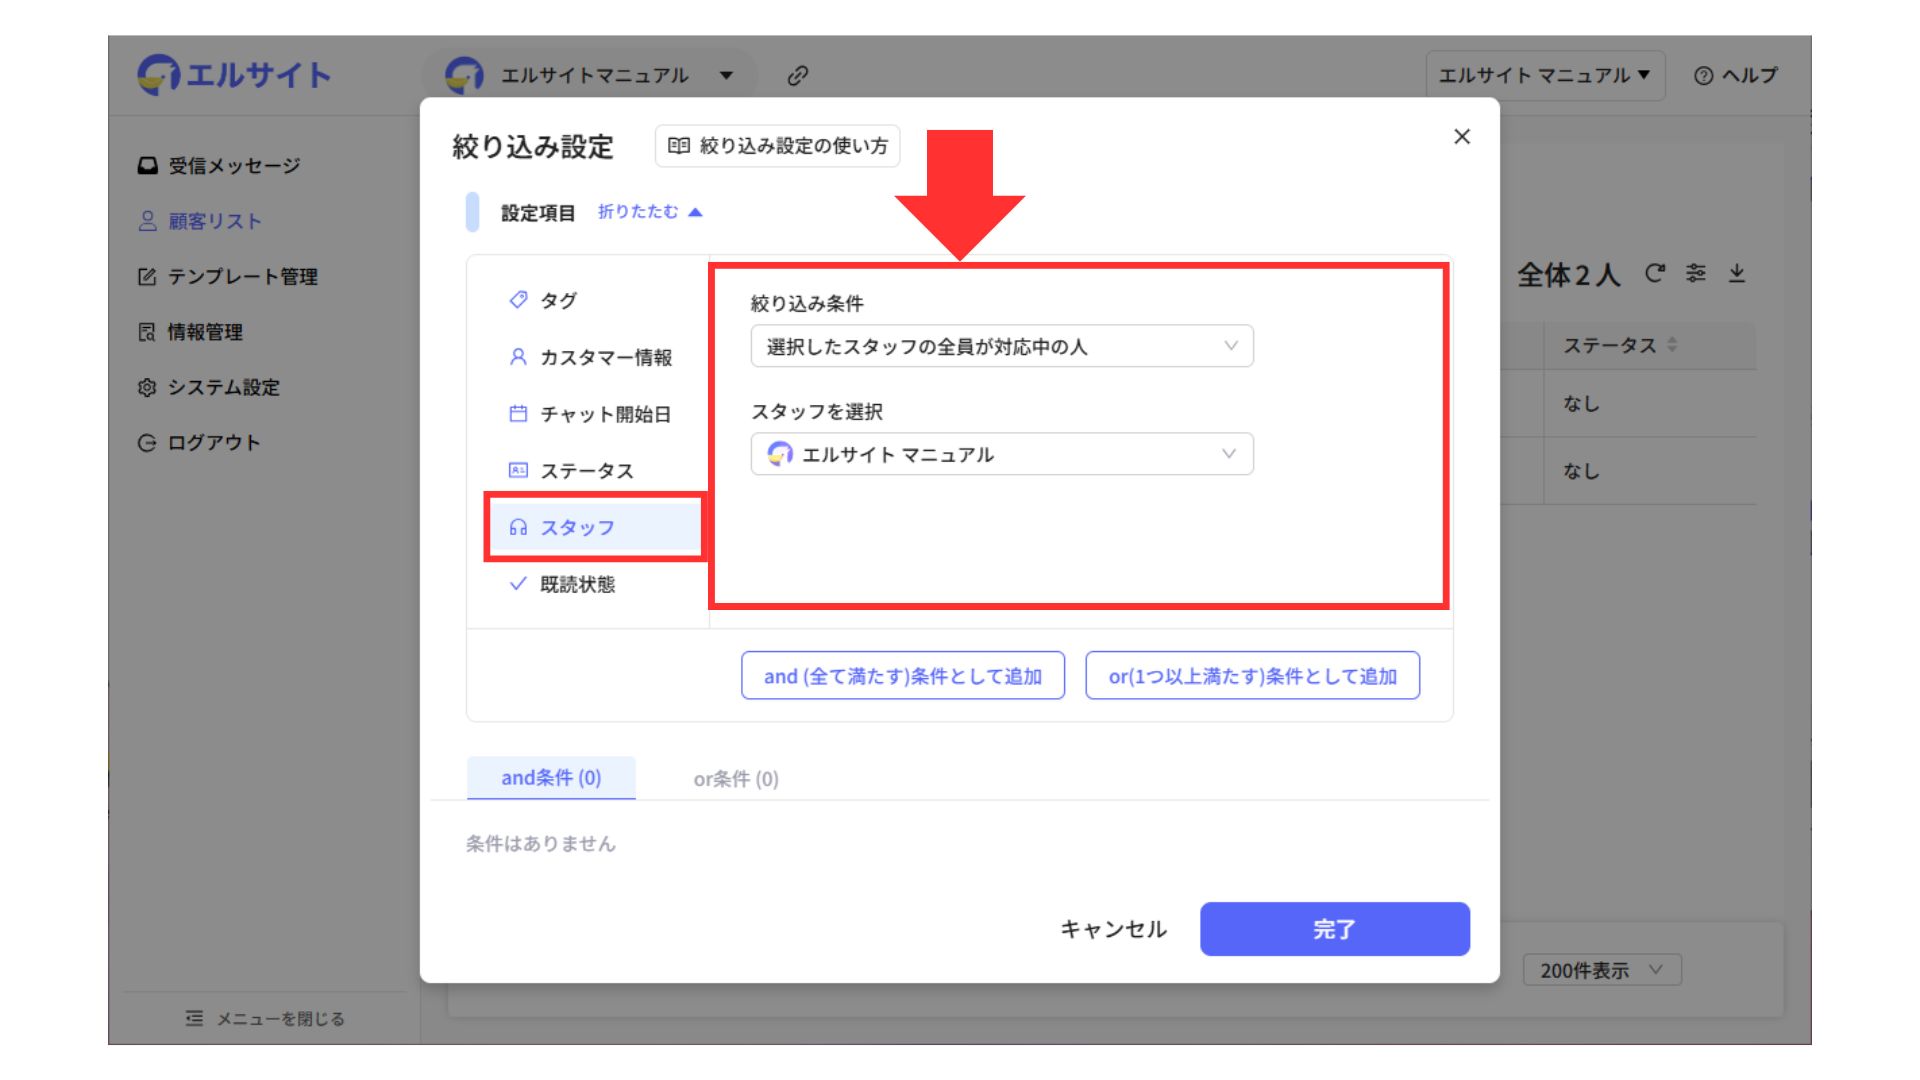Close the 絞り込み設定 dialog with X
Image resolution: width=1920 pixels, height=1080 pixels.
[x=1461, y=137]
